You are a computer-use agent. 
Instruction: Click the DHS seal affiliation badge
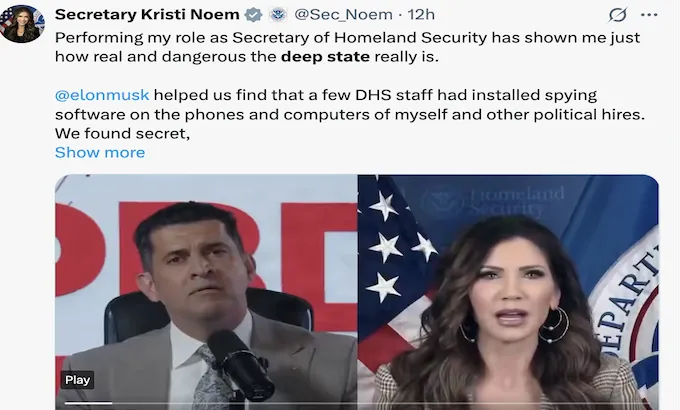(x=278, y=15)
